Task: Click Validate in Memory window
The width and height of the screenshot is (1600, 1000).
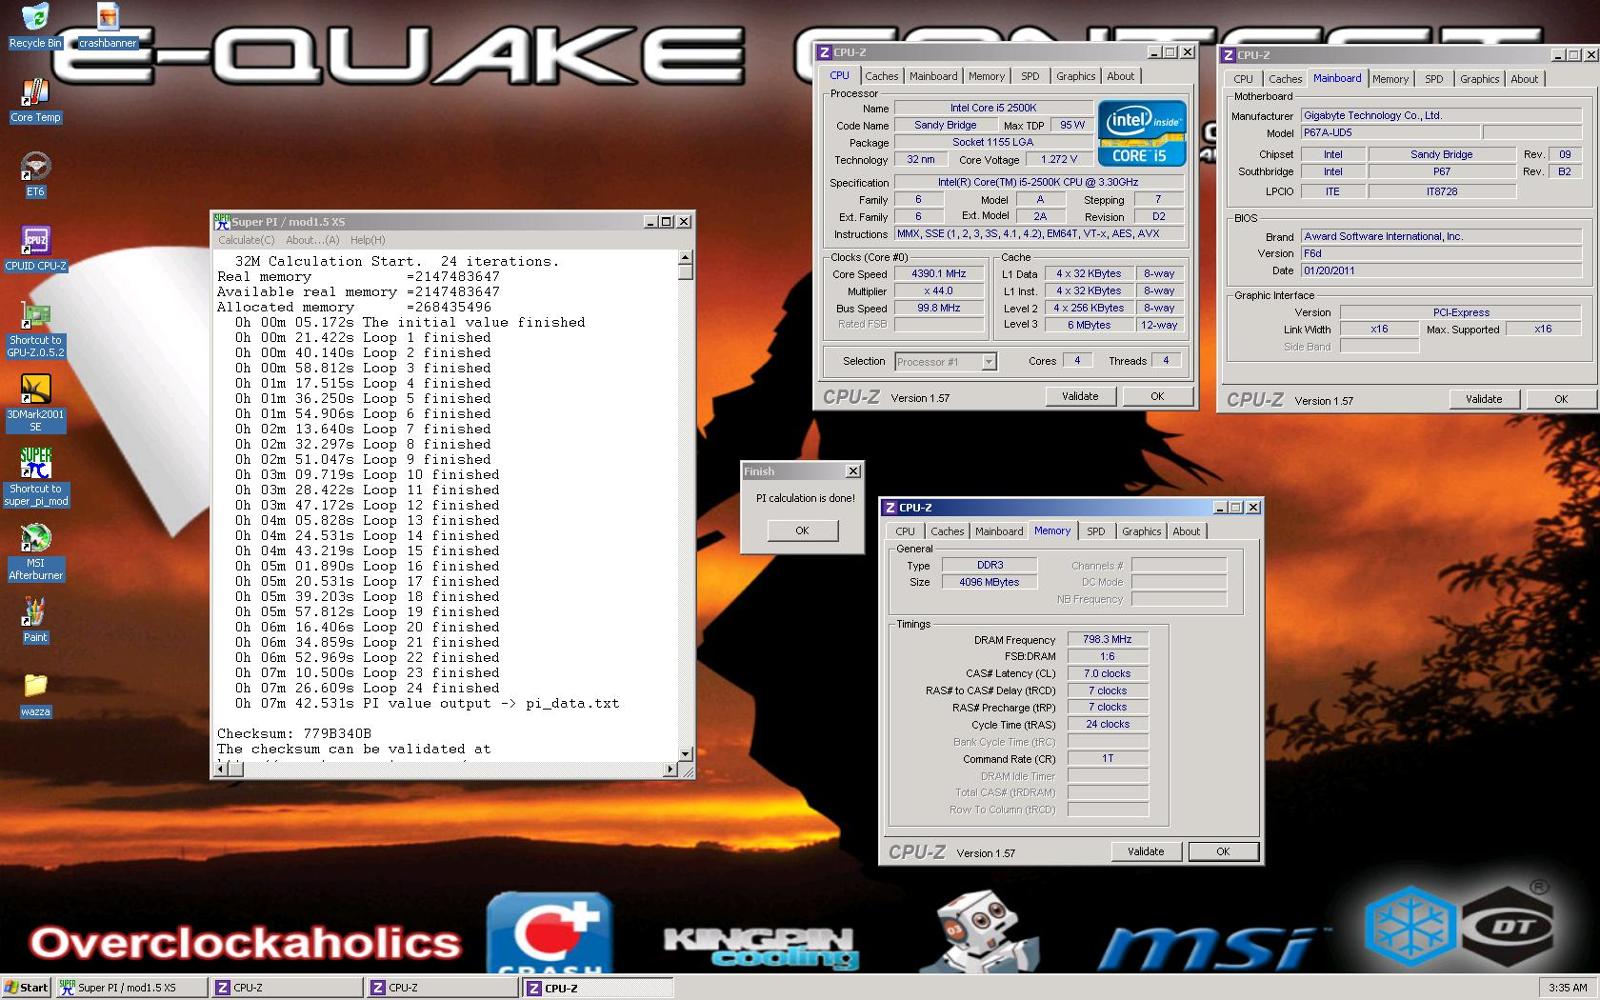Action: [1146, 851]
